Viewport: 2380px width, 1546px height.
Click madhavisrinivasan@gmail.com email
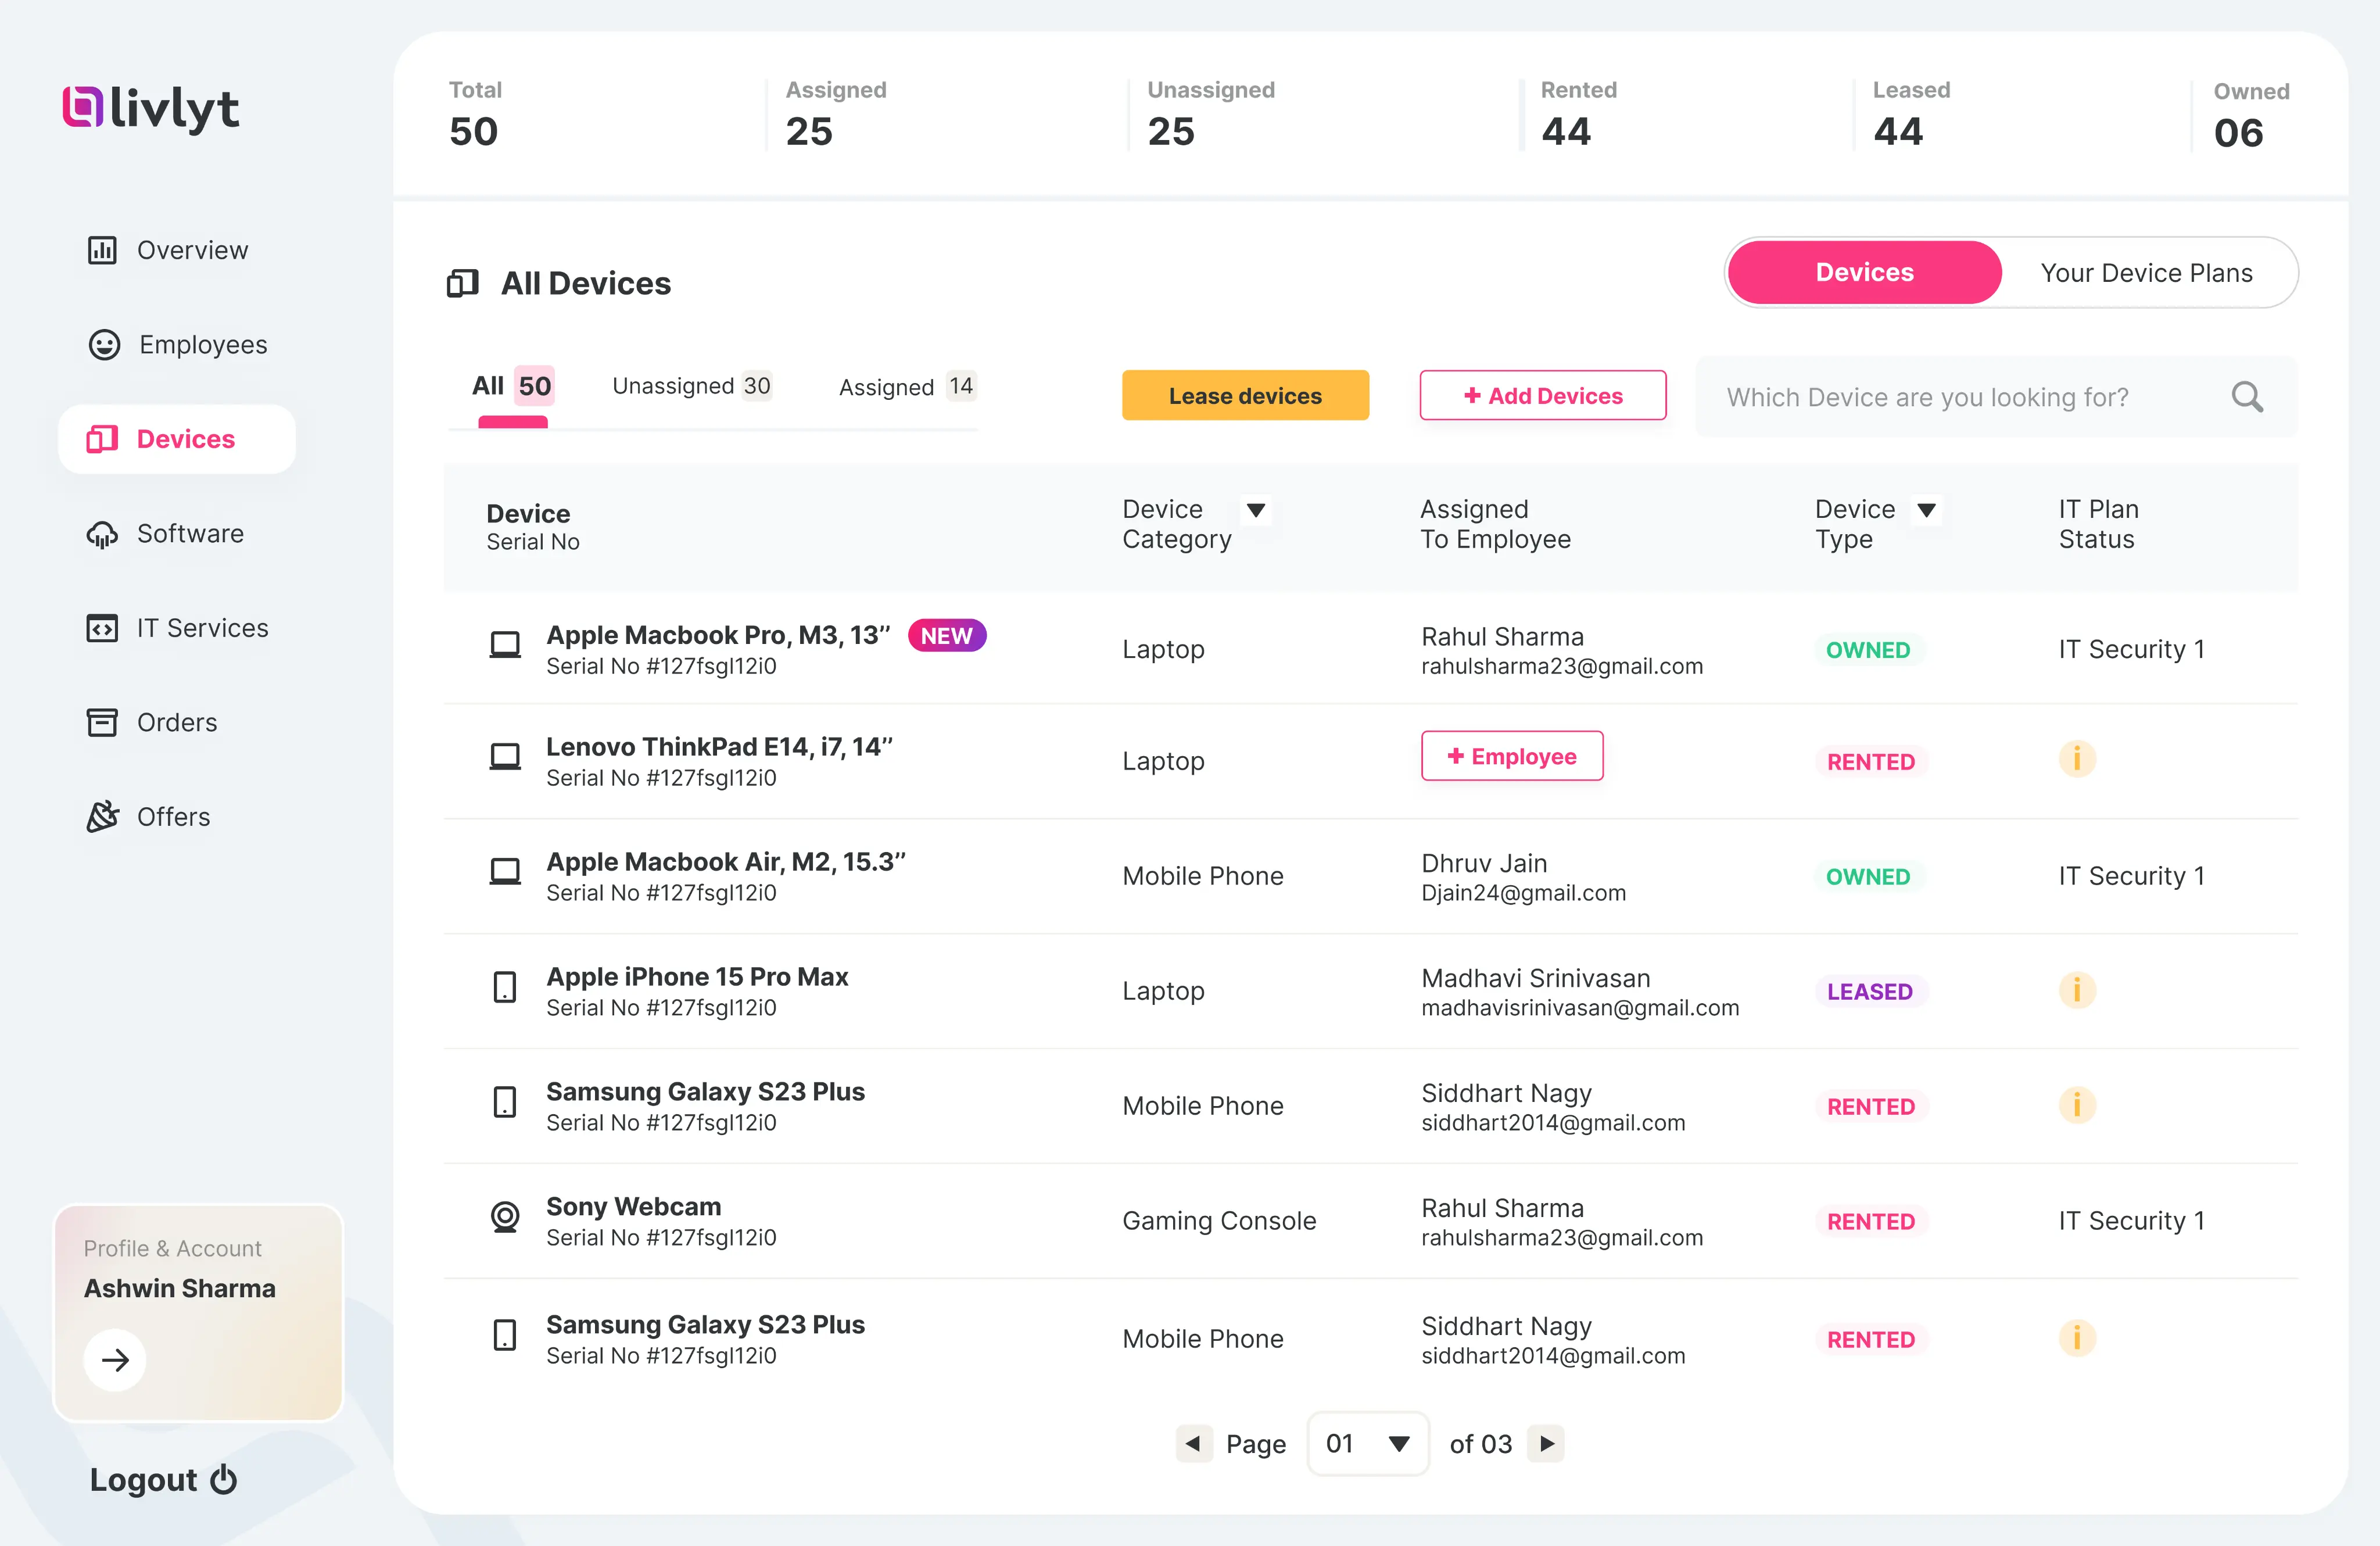1580,1008
